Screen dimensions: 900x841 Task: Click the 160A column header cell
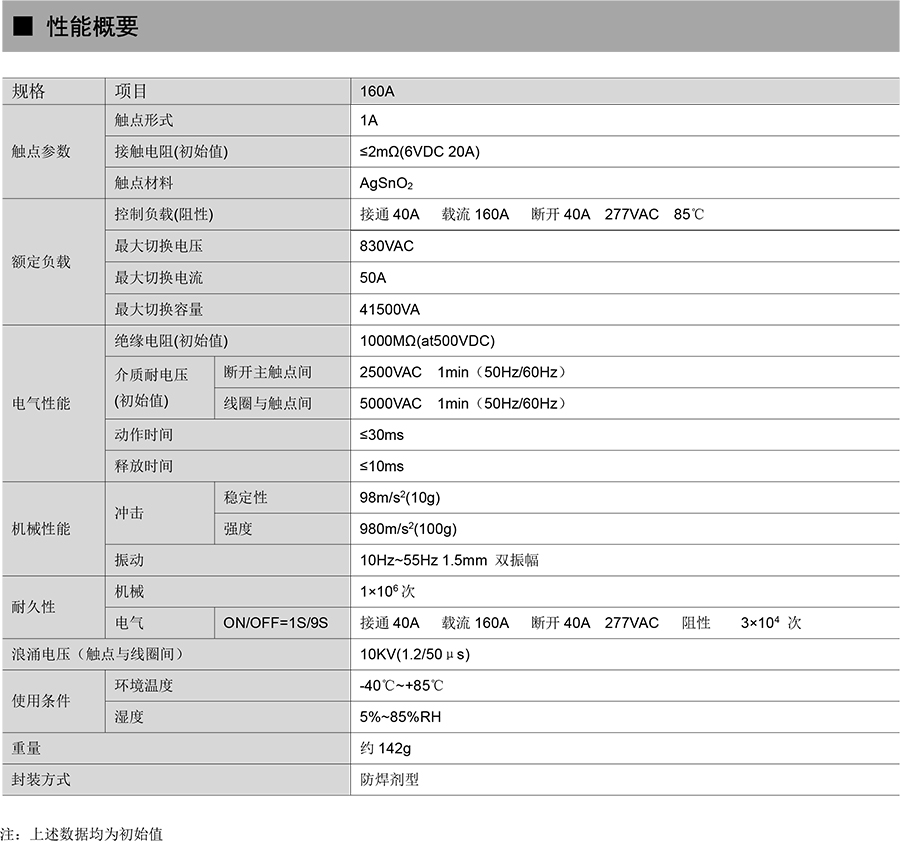click(x=377, y=91)
